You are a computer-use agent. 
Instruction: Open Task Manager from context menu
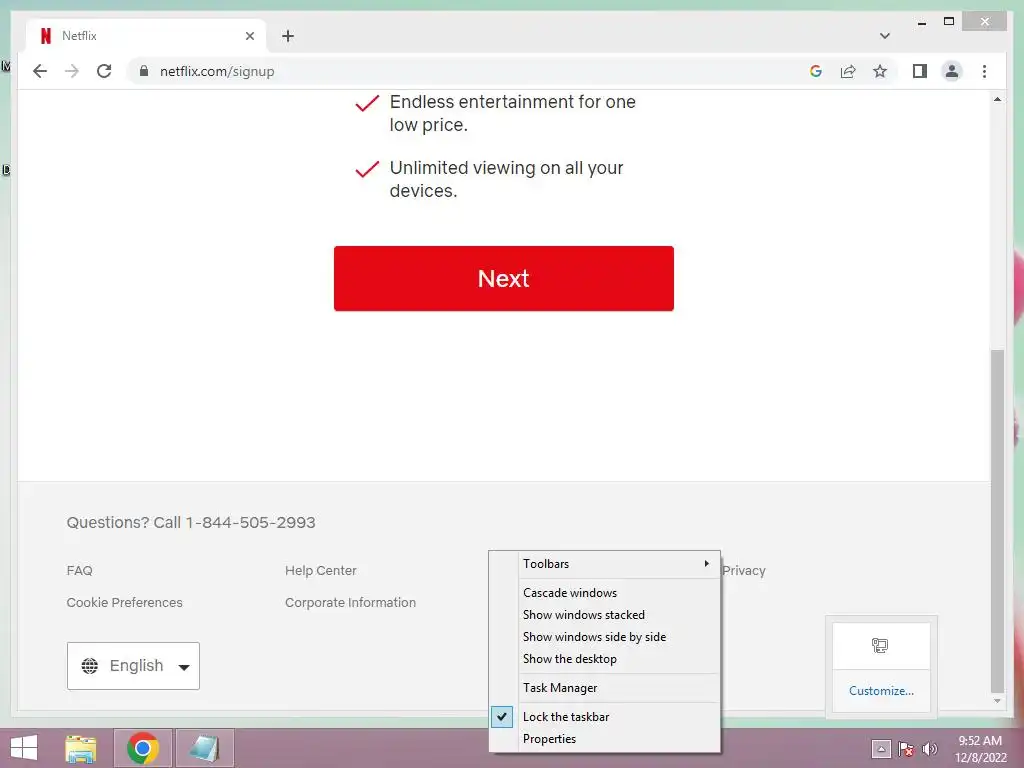pyautogui.click(x=605, y=688)
